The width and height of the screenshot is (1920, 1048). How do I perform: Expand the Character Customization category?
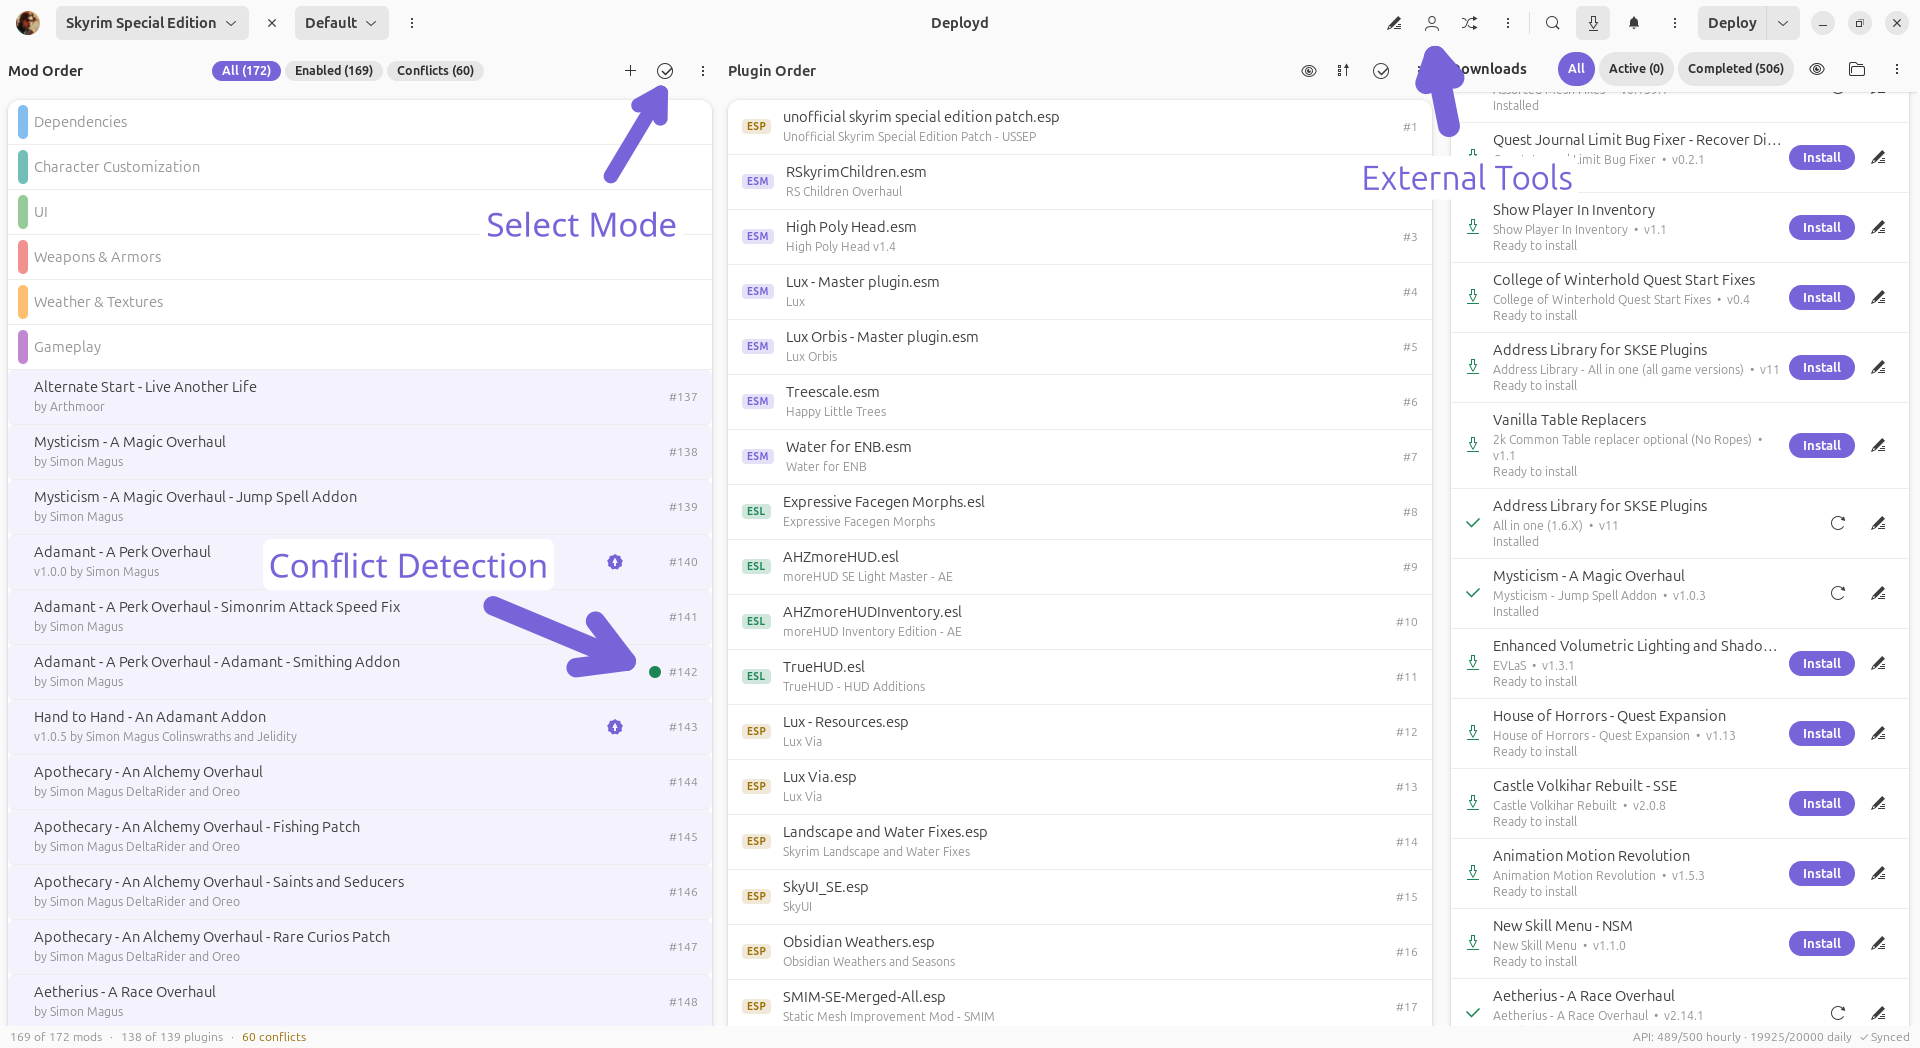pyautogui.click(x=360, y=167)
